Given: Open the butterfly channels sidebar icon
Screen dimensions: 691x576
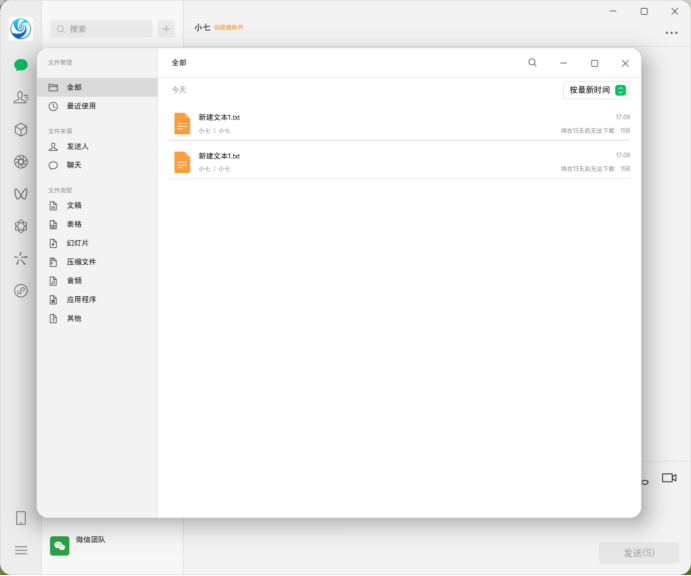Looking at the screenshot, I should (x=21, y=194).
